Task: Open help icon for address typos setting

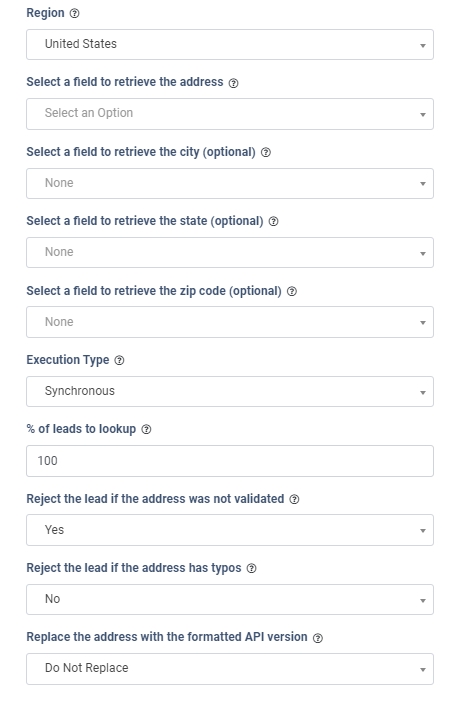Action: [251, 568]
